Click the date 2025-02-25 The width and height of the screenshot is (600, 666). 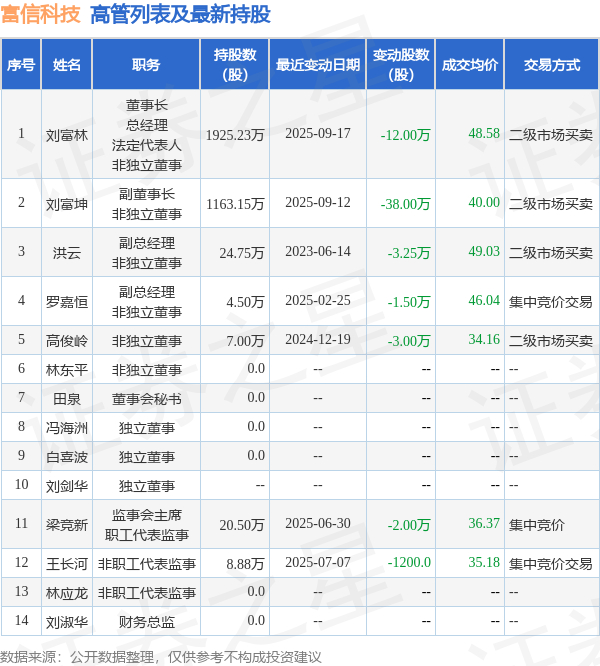(318, 300)
